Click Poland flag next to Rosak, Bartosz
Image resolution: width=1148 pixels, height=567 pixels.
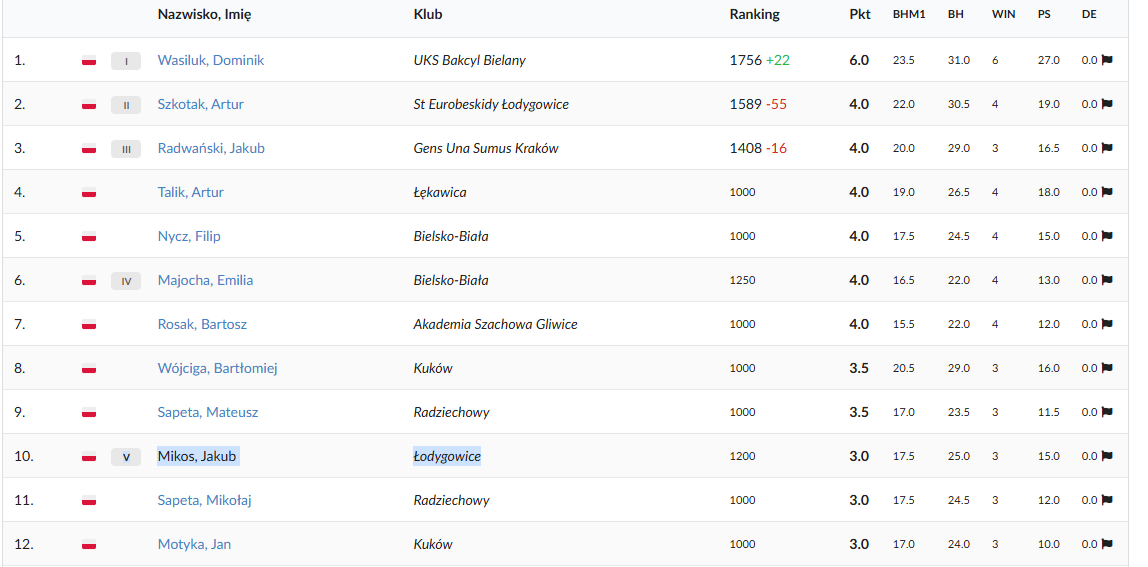[89, 325]
